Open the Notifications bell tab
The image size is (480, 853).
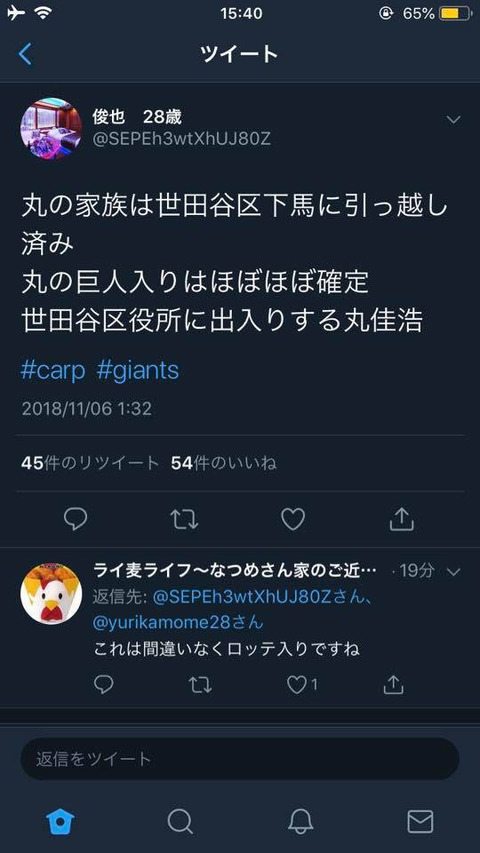(300, 821)
